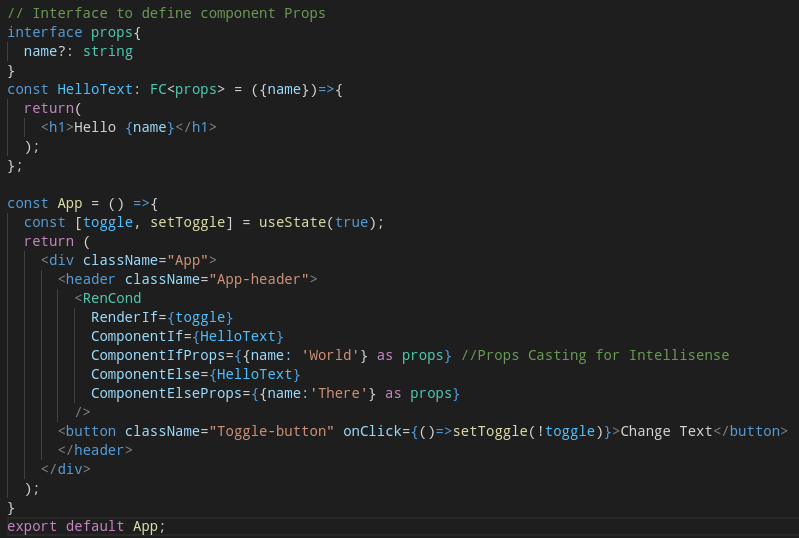This screenshot has width=799, height=538.
Task: Click "FC" in the HelloText declaration
Action: [158, 89]
